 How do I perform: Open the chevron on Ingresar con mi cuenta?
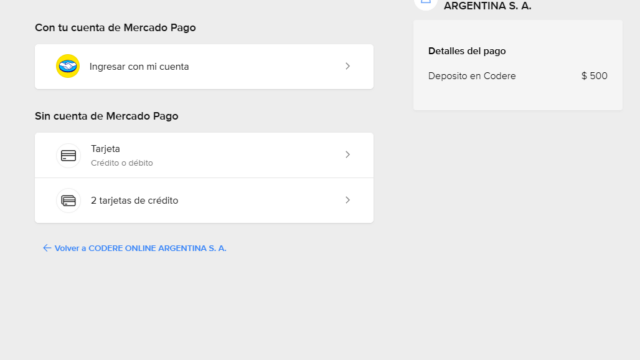click(348, 66)
